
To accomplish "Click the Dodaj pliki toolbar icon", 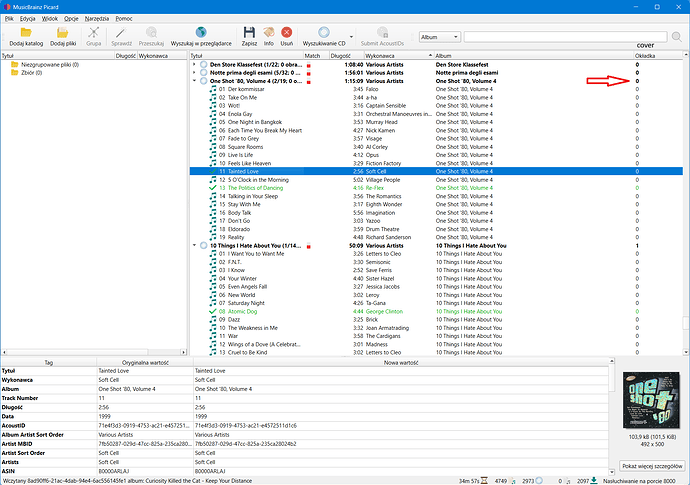I will [x=62, y=33].
